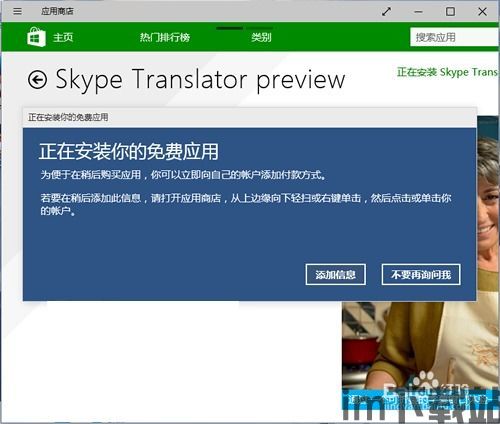Switch to 热门排行榜 tab
The height and width of the screenshot is (424, 500).
(165, 37)
